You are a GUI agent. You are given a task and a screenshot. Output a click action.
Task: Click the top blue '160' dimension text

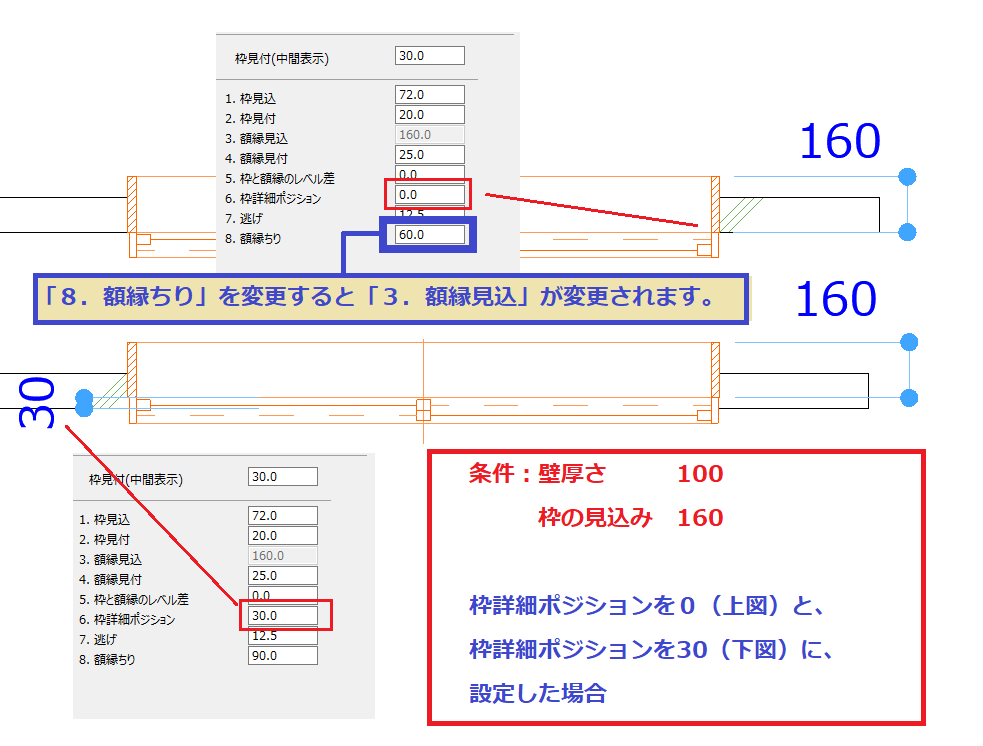(x=840, y=141)
